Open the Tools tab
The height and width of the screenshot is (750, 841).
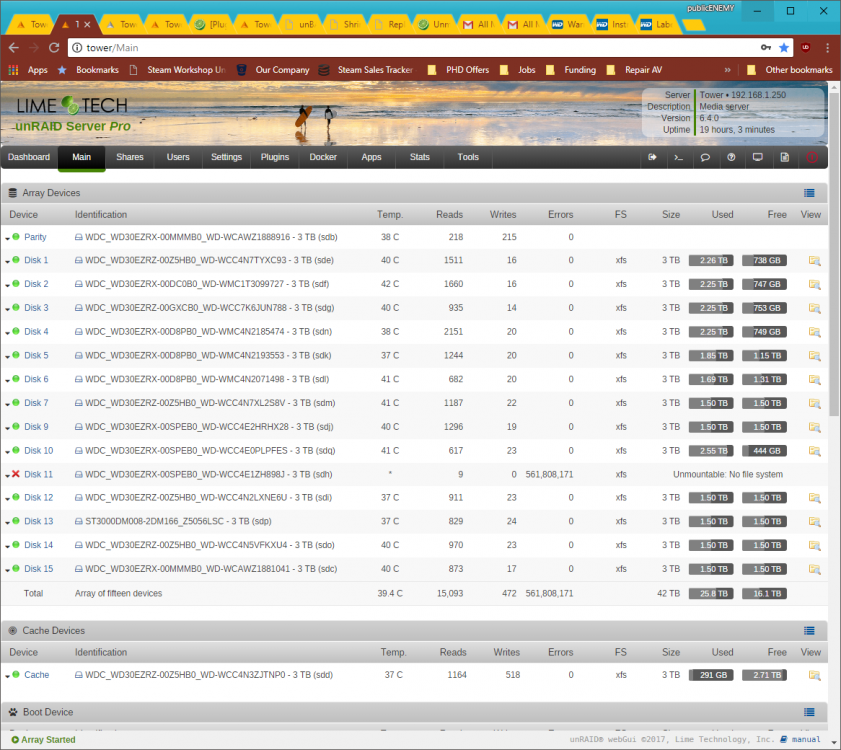(468, 157)
